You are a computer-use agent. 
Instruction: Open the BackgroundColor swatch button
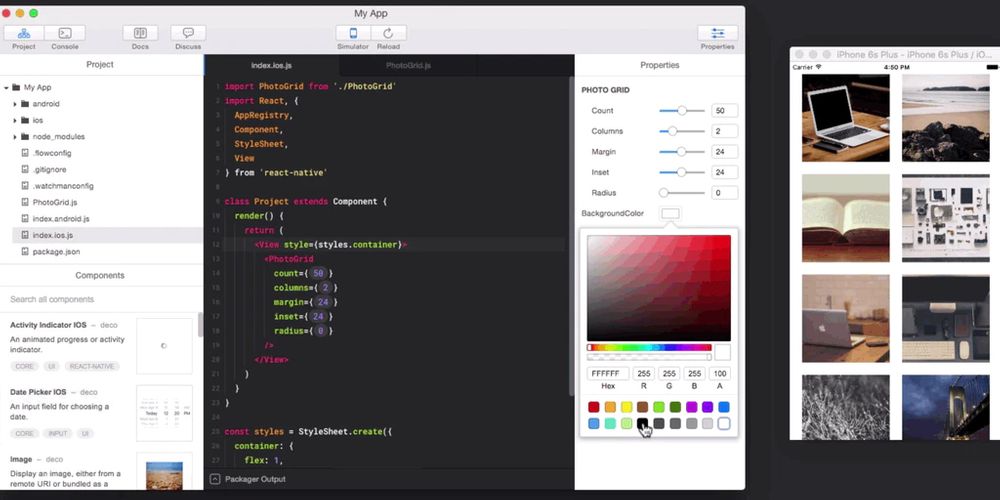pos(670,214)
